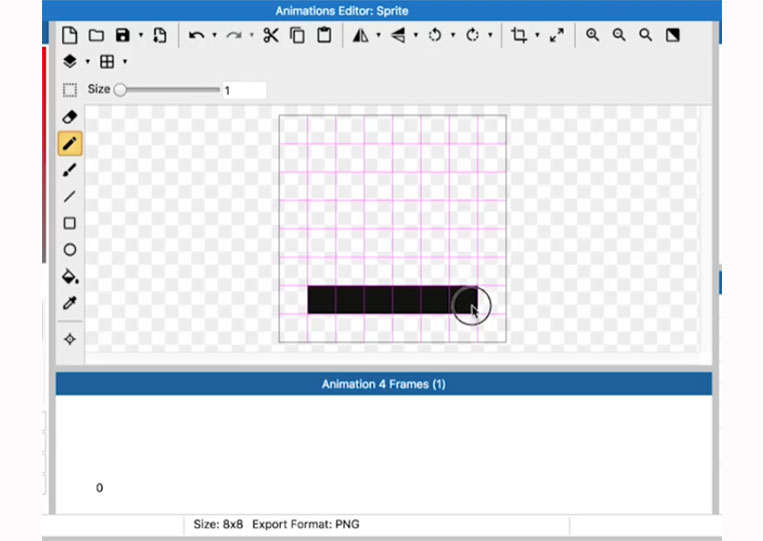Click the Reset zoom magnifier icon
This screenshot has width=763, height=541.
coord(646,35)
